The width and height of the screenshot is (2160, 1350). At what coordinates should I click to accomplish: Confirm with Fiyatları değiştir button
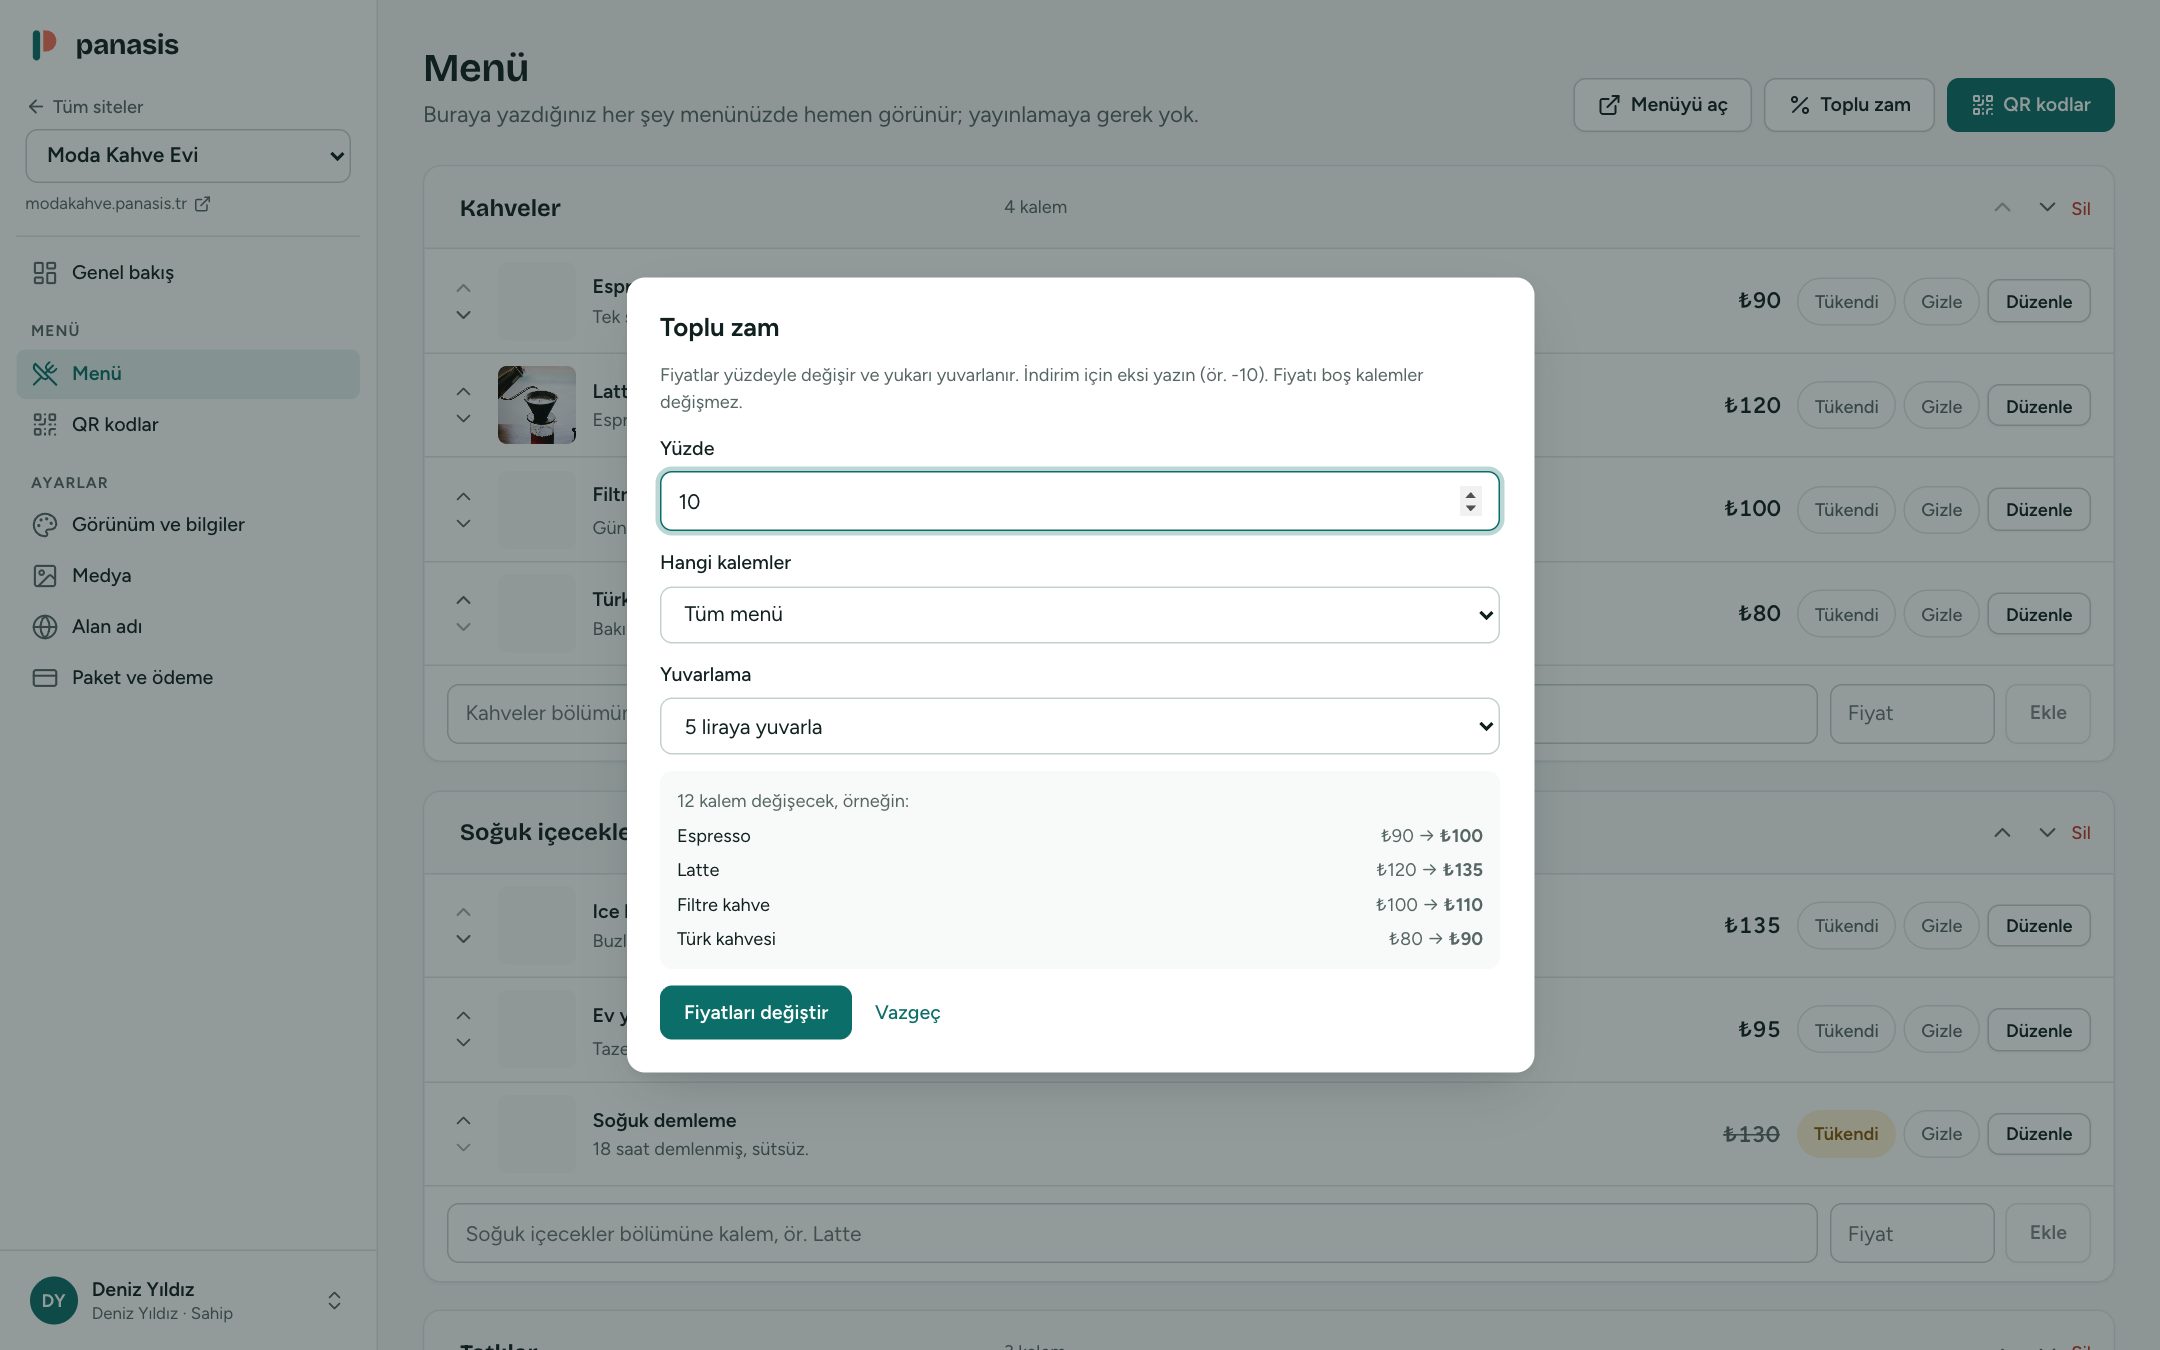click(756, 1012)
